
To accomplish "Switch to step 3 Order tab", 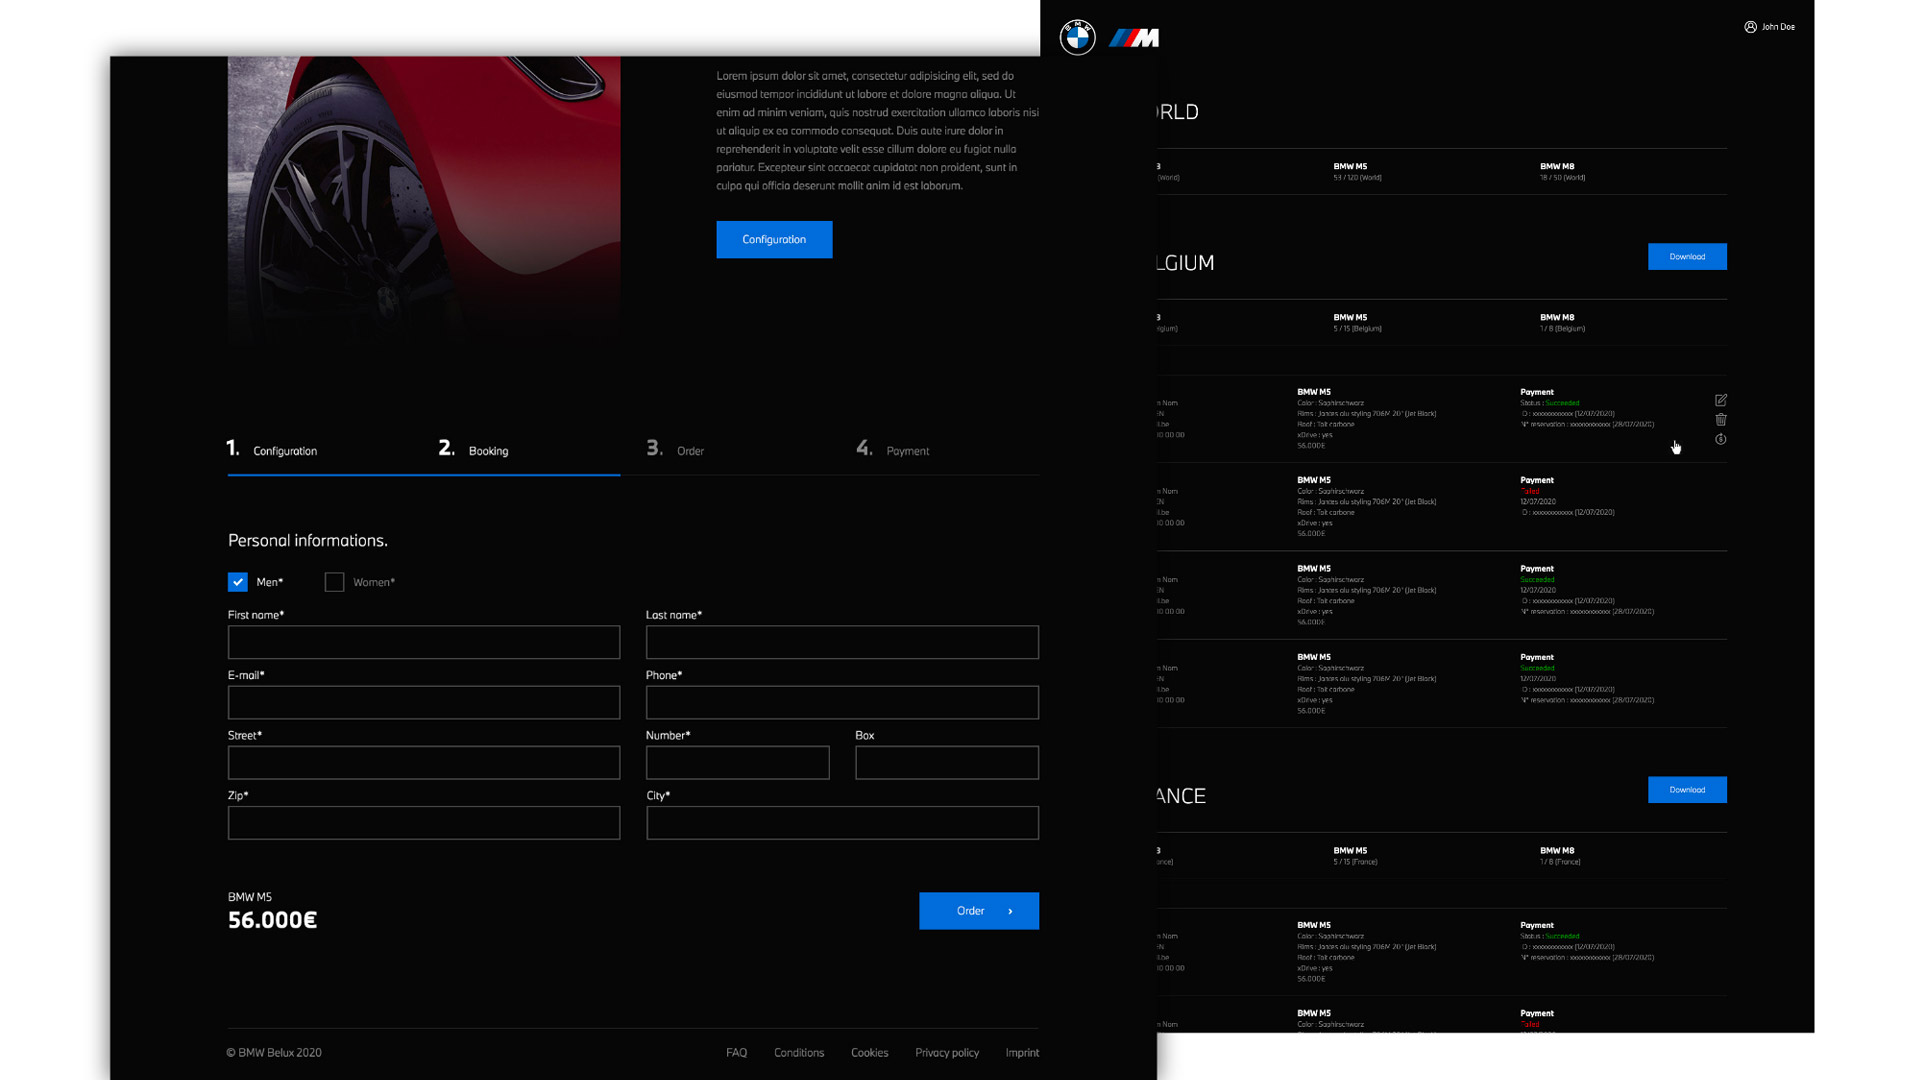I will coord(675,450).
